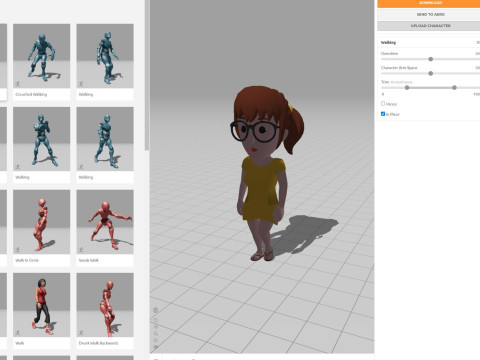Click the Sneak Walk caption text

click(x=89, y=260)
